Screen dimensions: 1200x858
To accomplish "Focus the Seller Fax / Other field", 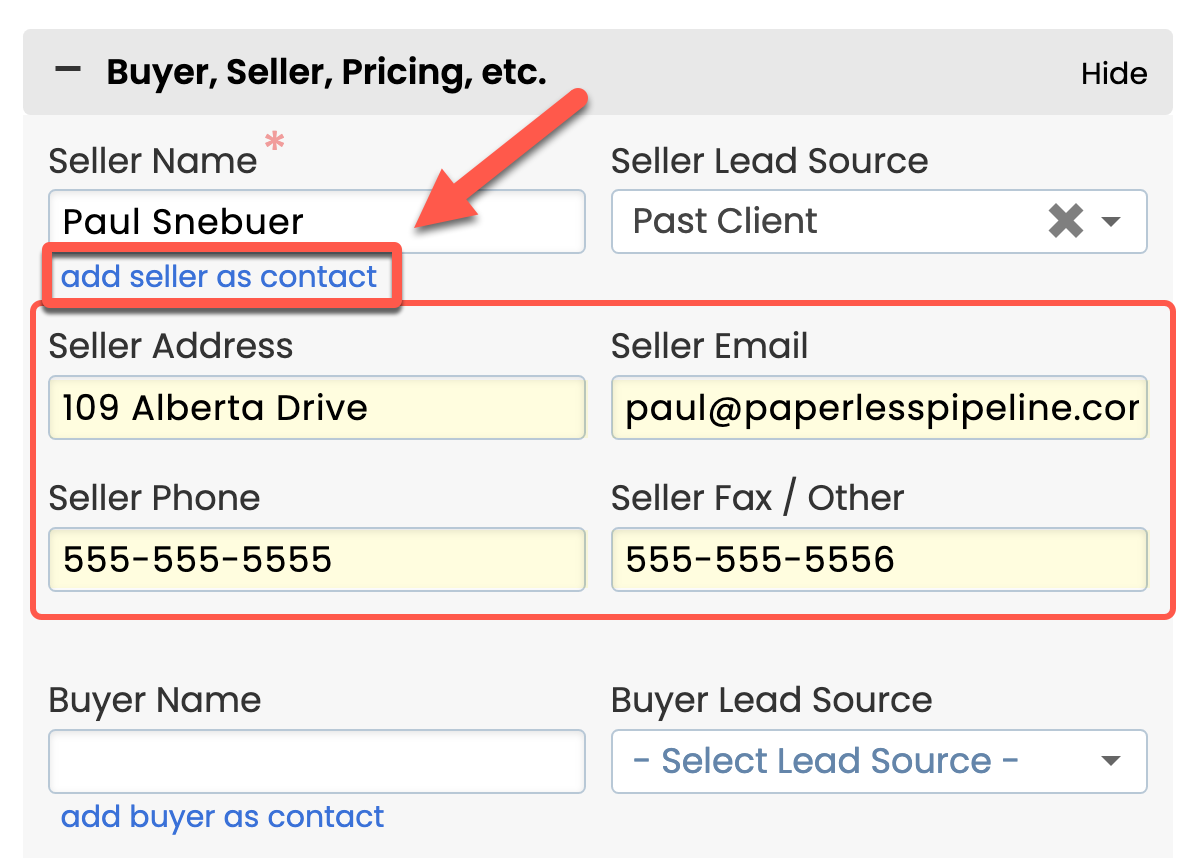I will tap(879, 559).
